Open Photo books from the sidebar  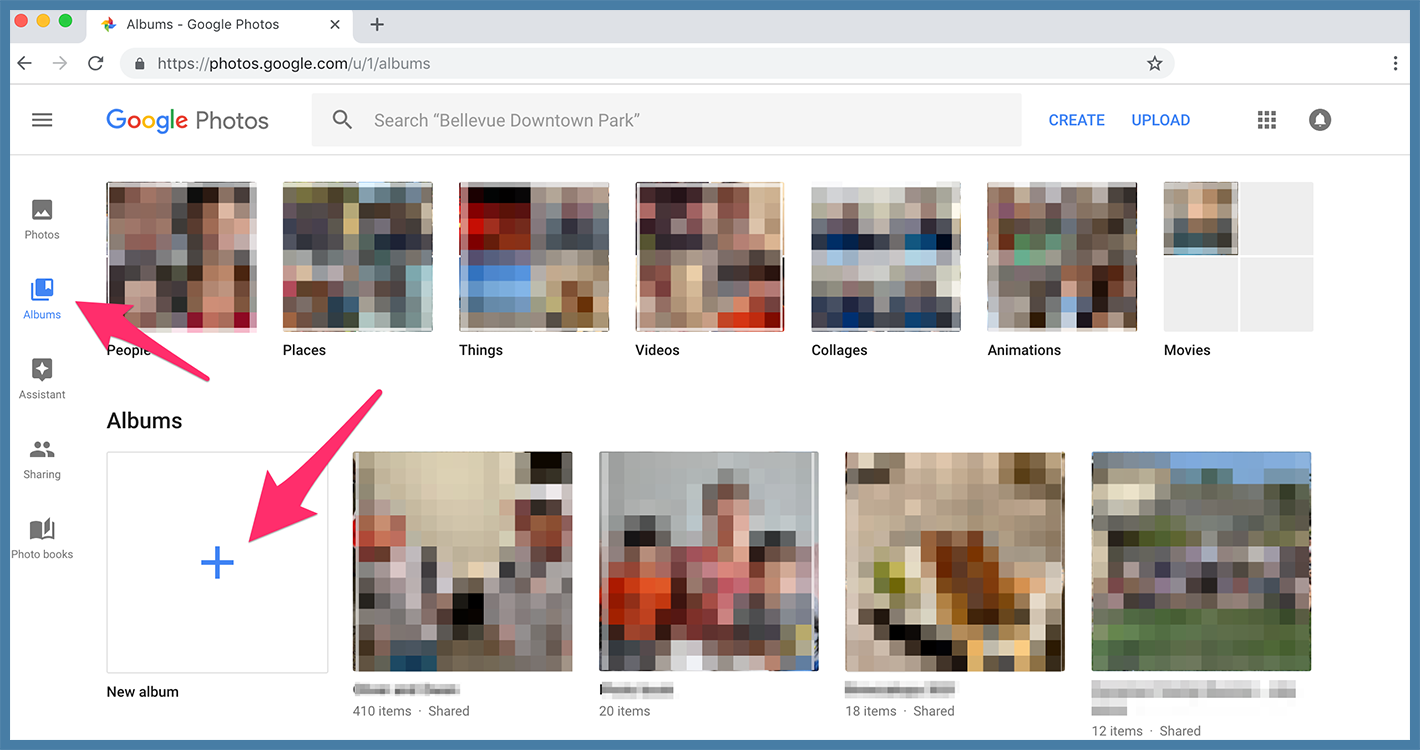pos(42,538)
